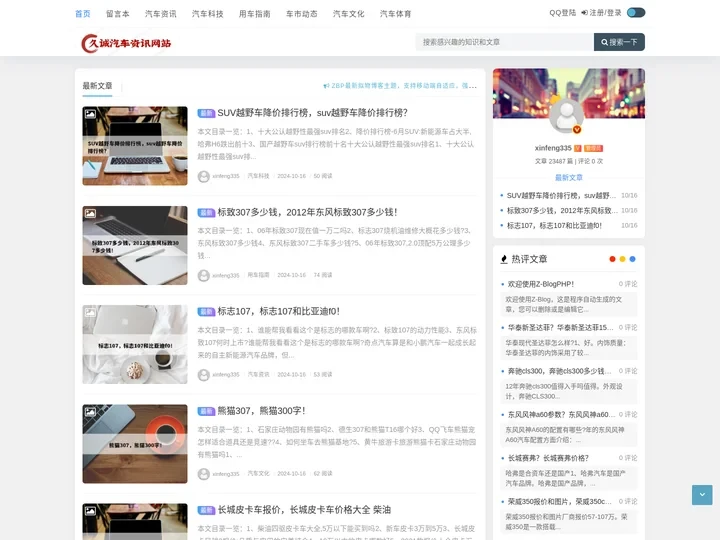Screen dimensions: 720x540
Task: Open article title SUV越野车降价排行榜
Action: pos(313,113)
